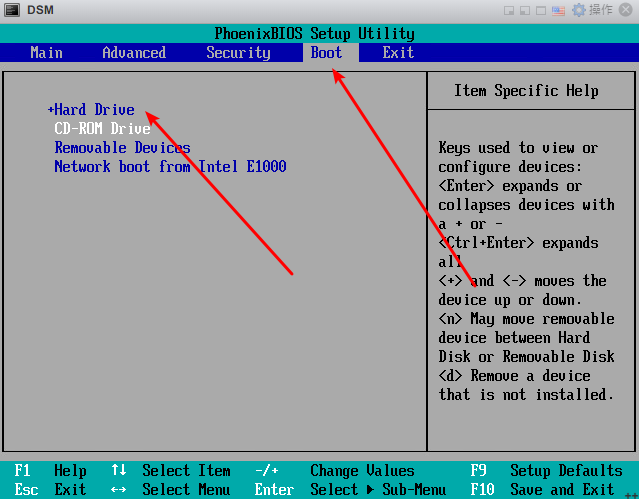Viewport: 639px width, 499px height.
Task: Click the Select Item hint label
Action: [x=186, y=471]
